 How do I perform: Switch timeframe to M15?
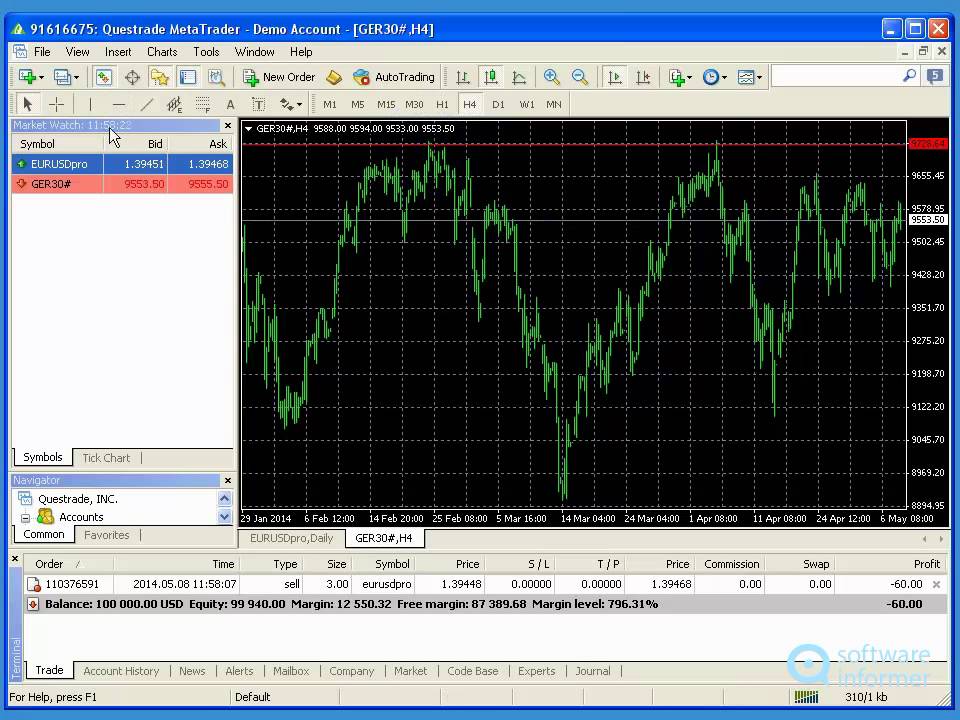point(386,105)
